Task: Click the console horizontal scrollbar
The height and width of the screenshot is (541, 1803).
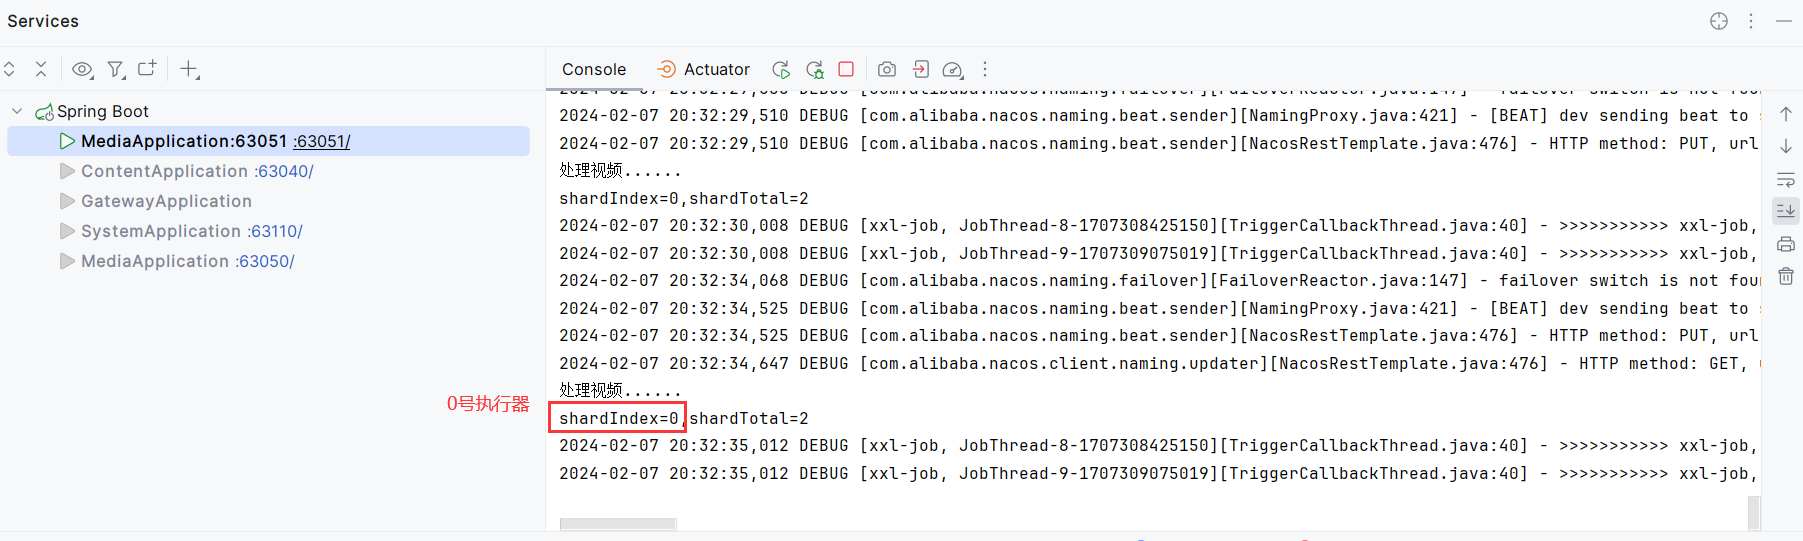Action: pos(618,524)
